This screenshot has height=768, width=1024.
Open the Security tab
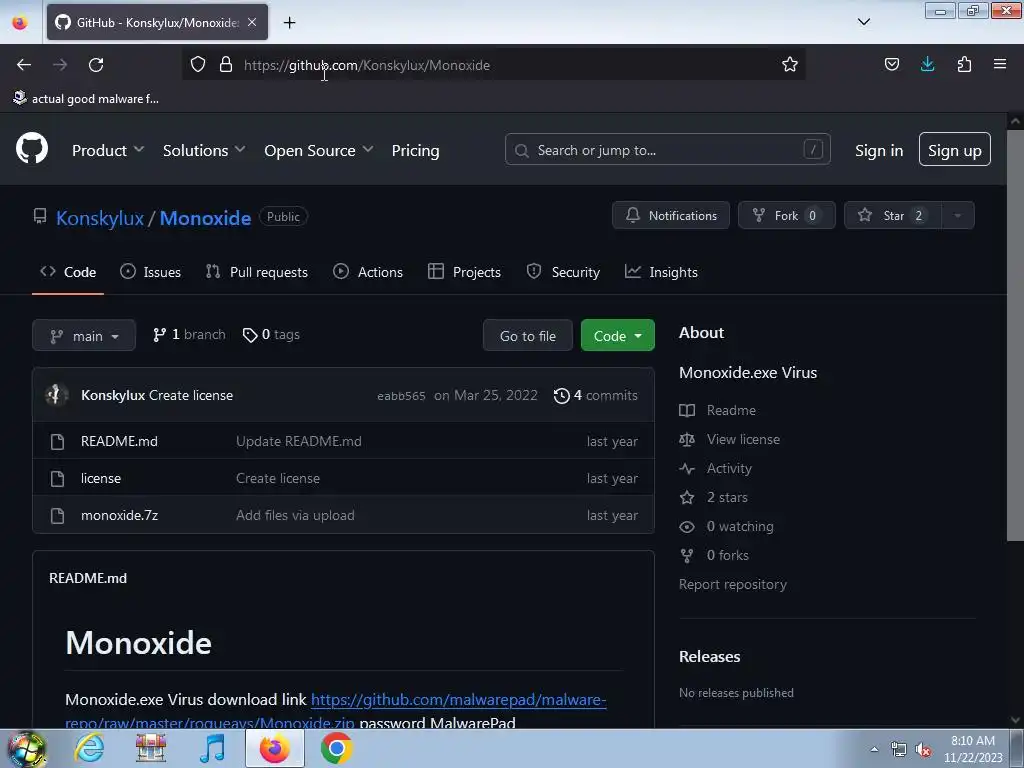click(563, 272)
